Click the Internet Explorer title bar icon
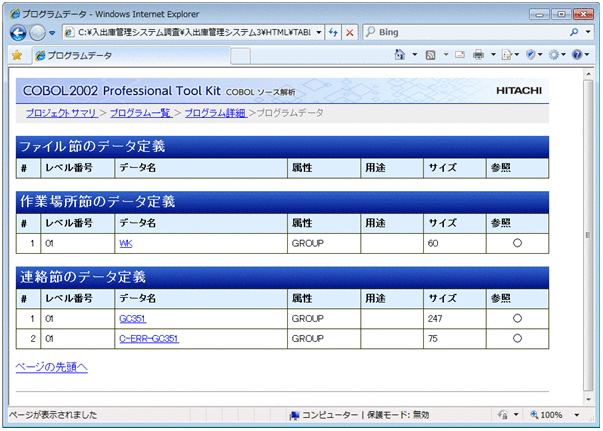This screenshot has width=603, height=431. (15, 14)
